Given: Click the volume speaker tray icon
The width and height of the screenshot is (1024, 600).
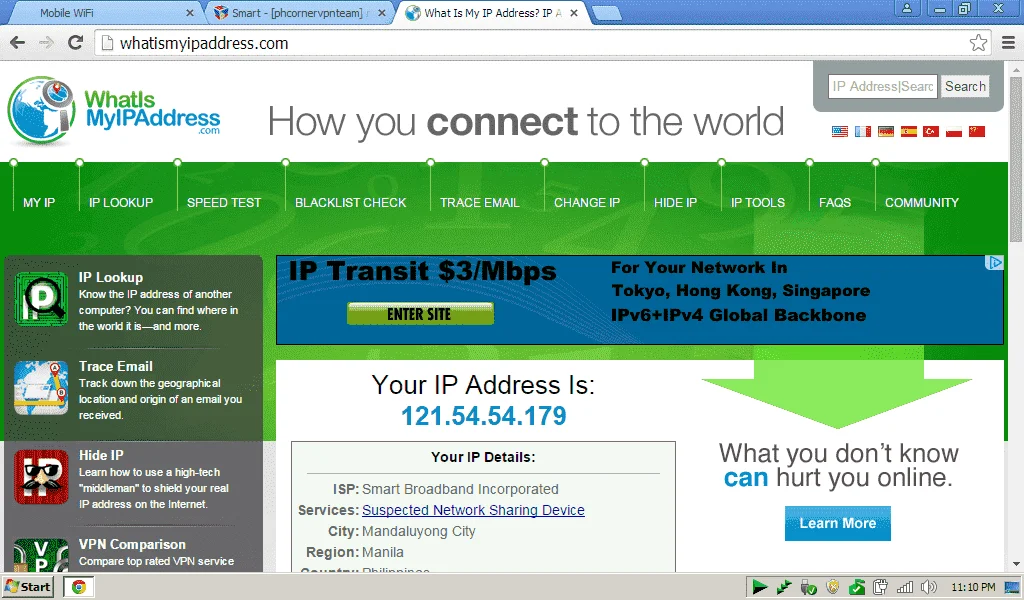Looking at the screenshot, I should click(x=928, y=587).
